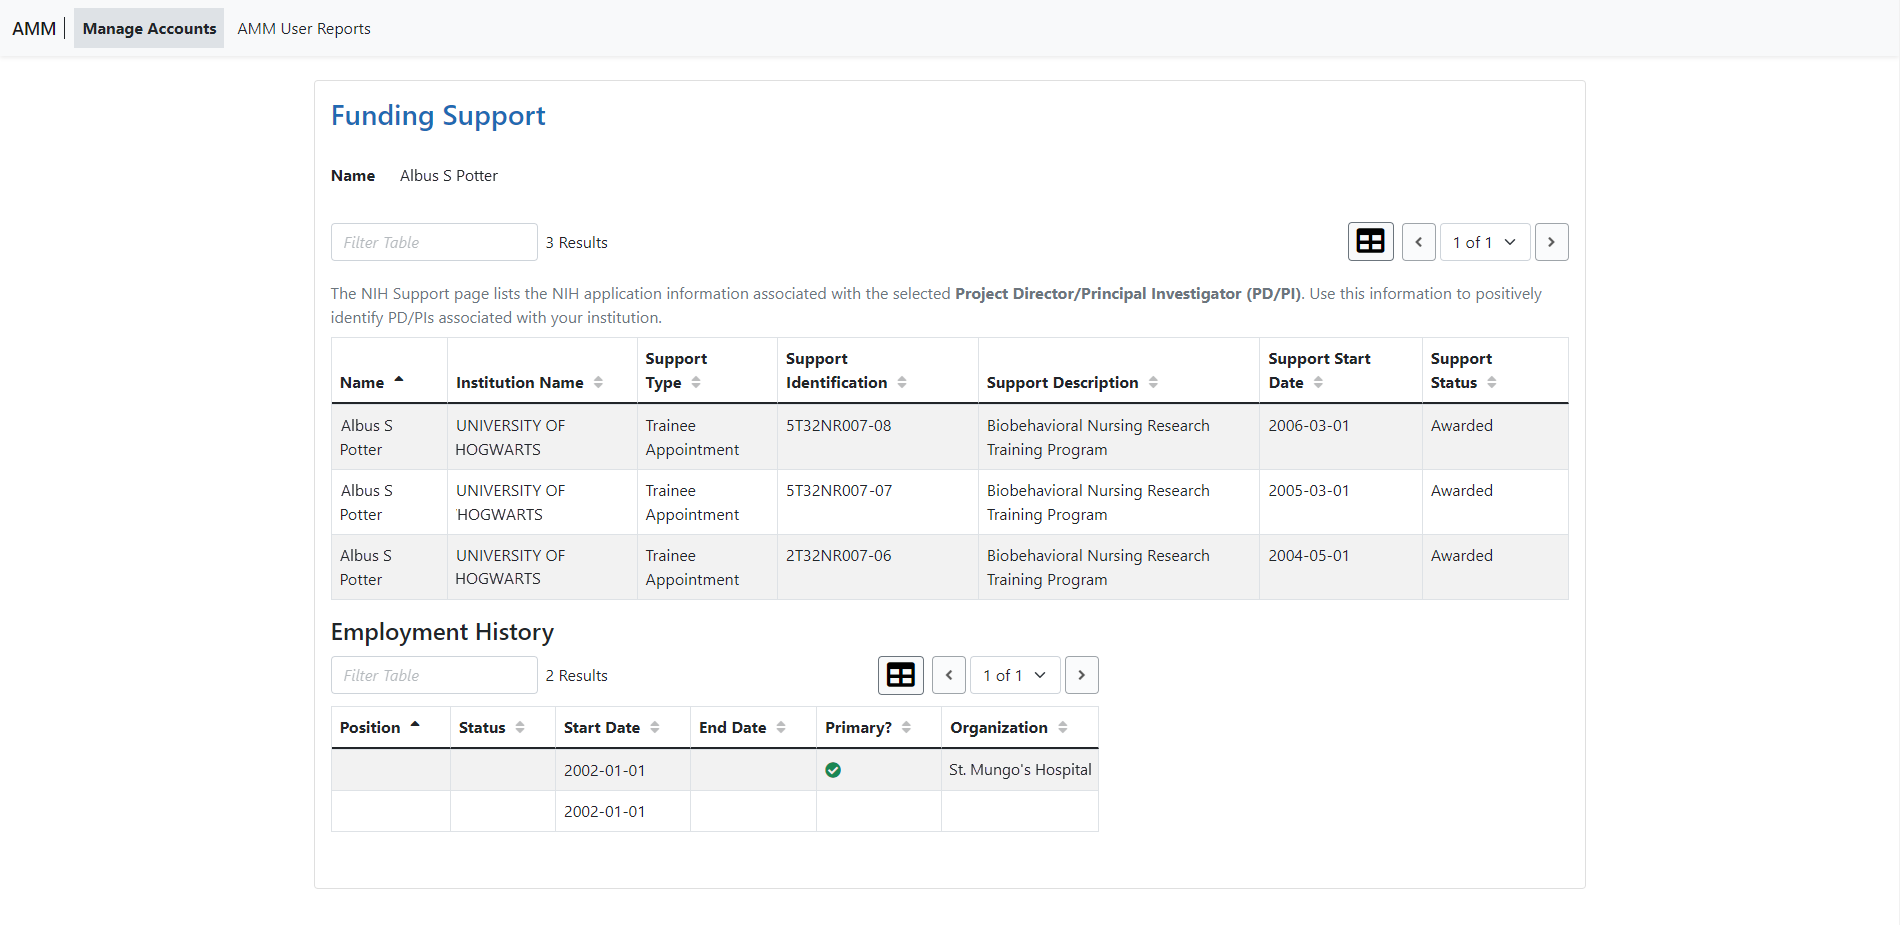Go to next page of Funding Support table
1900x925 pixels.
point(1551,242)
